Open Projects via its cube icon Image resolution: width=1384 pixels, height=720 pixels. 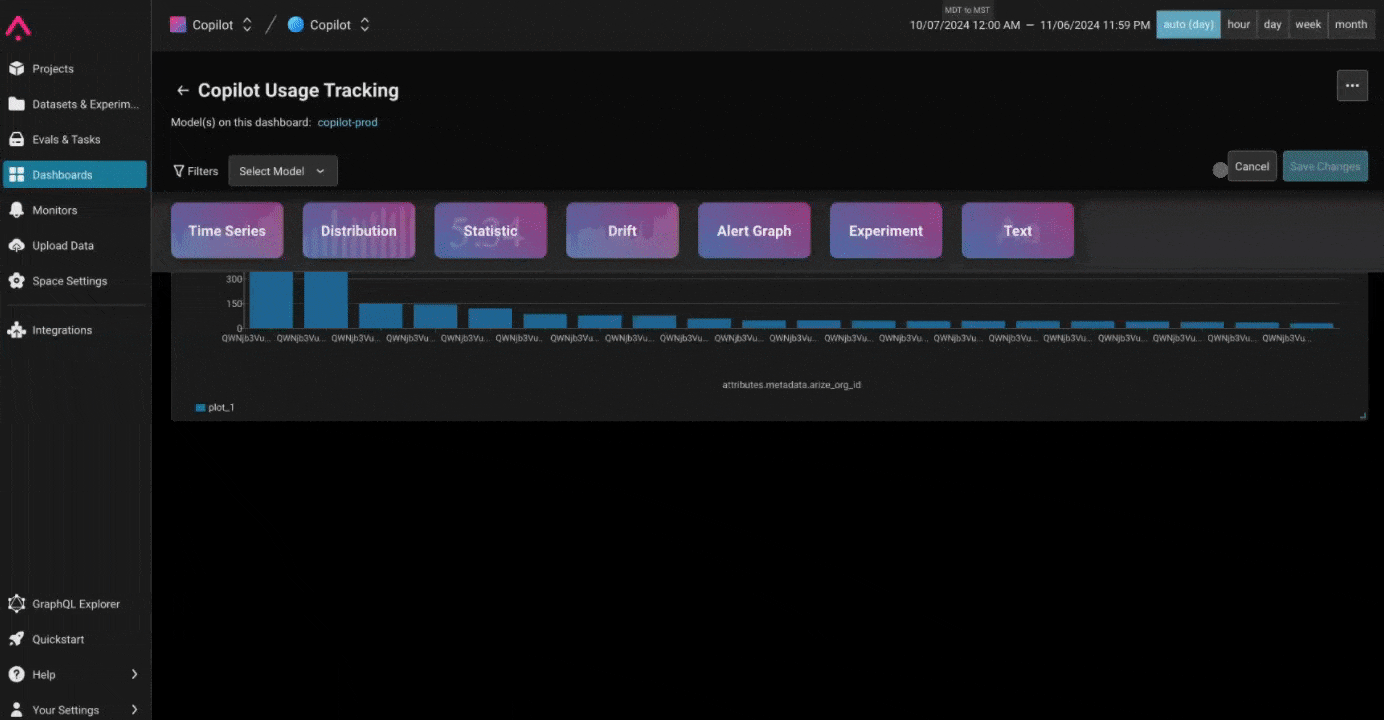pos(16,69)
